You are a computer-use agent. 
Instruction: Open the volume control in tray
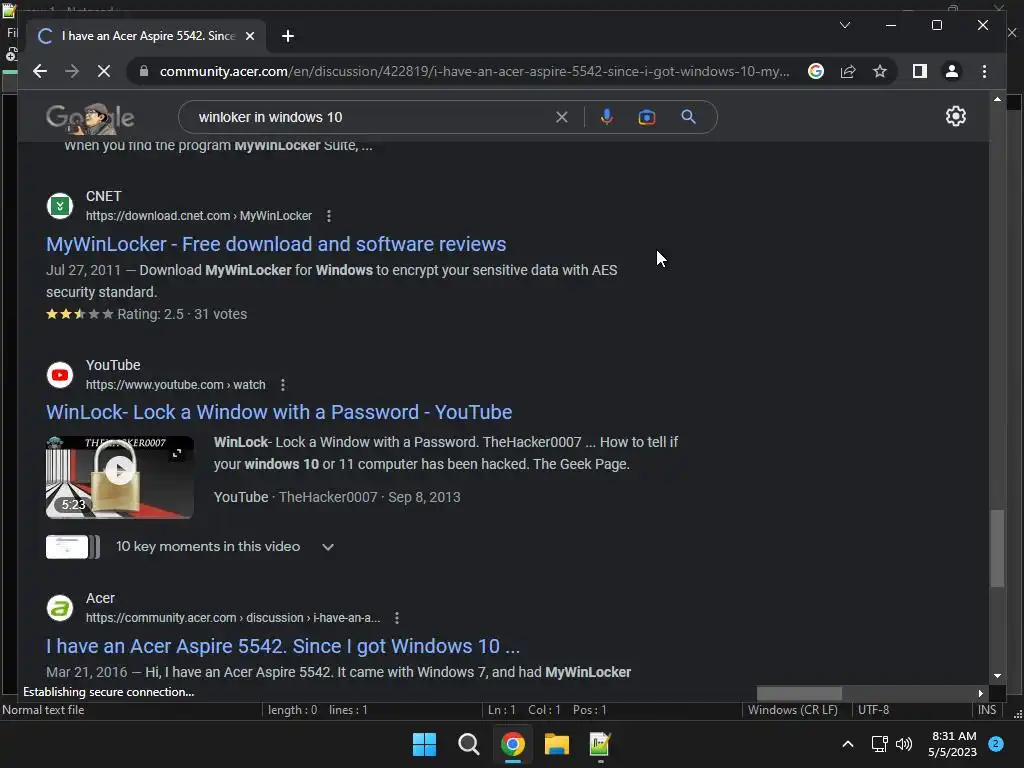coord(904,744)
